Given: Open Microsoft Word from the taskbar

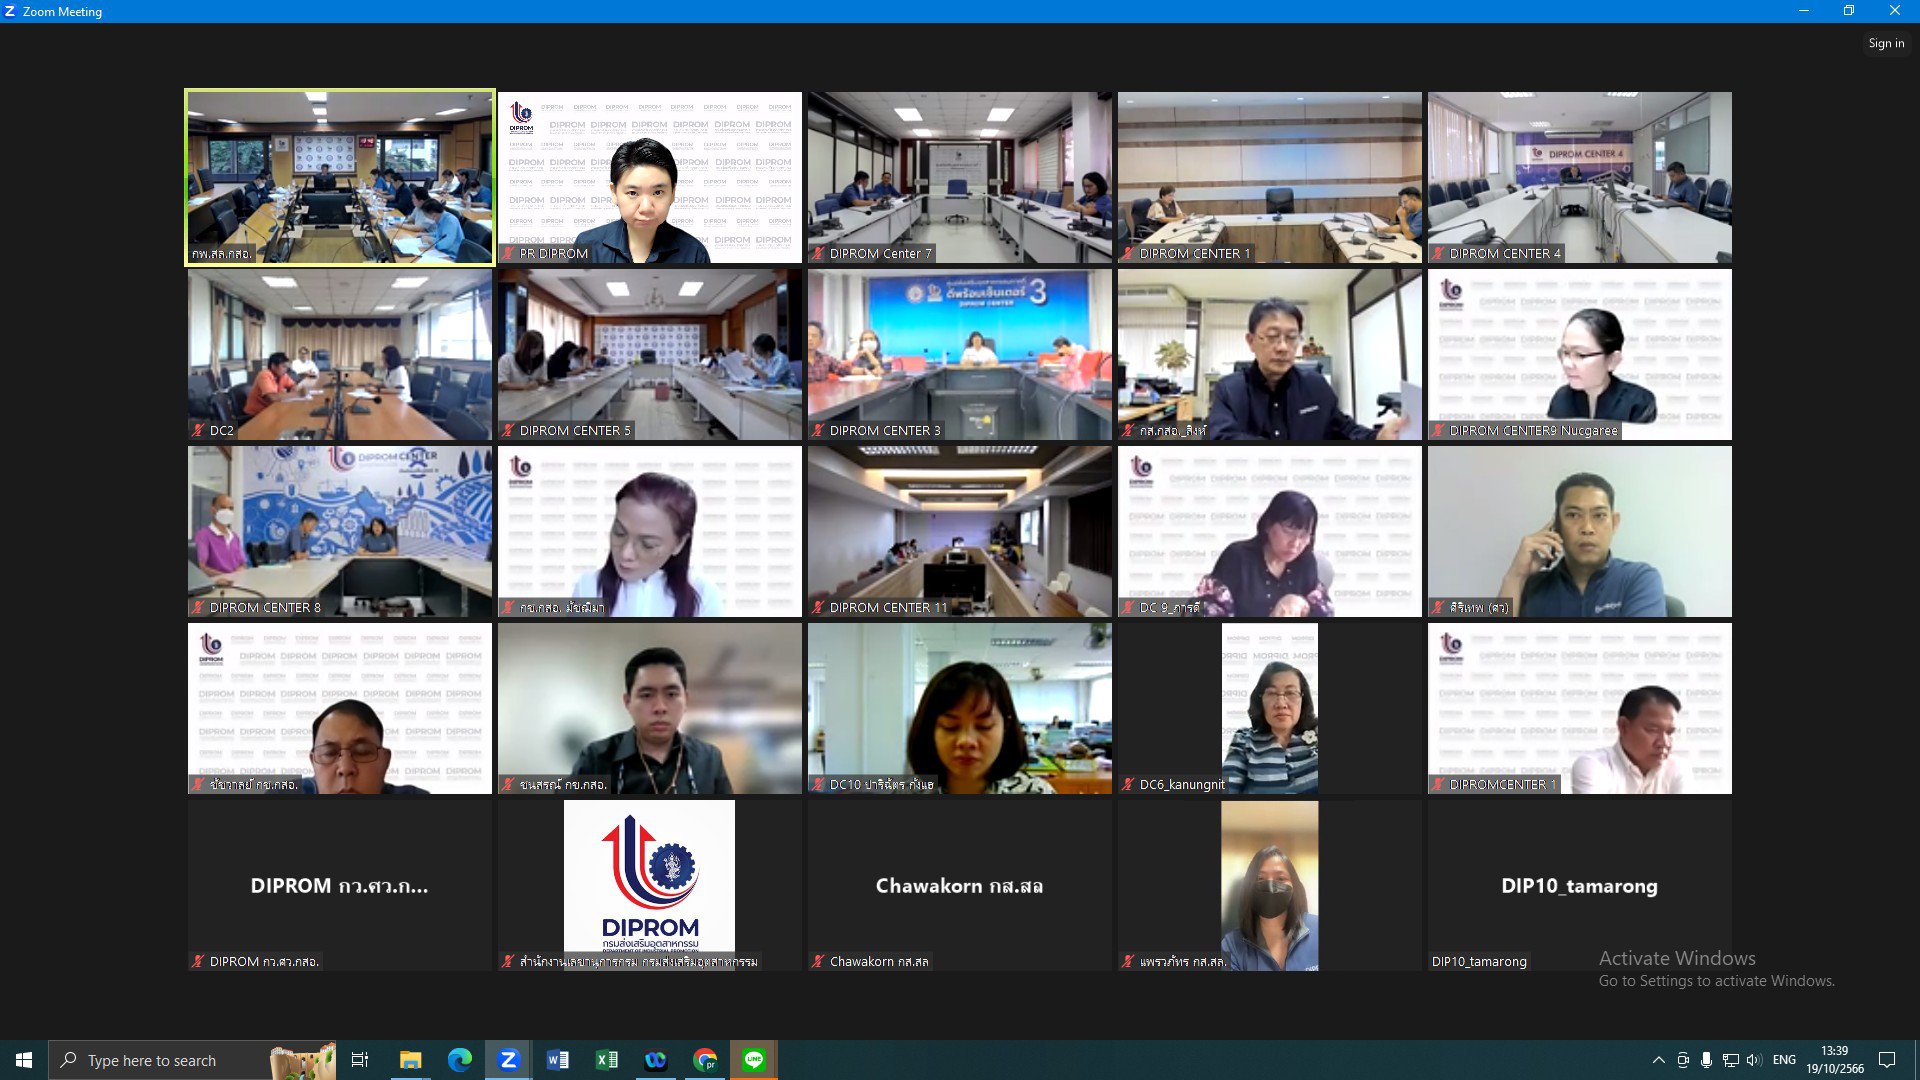Looking at the screenshot, I should point(557,1060).
